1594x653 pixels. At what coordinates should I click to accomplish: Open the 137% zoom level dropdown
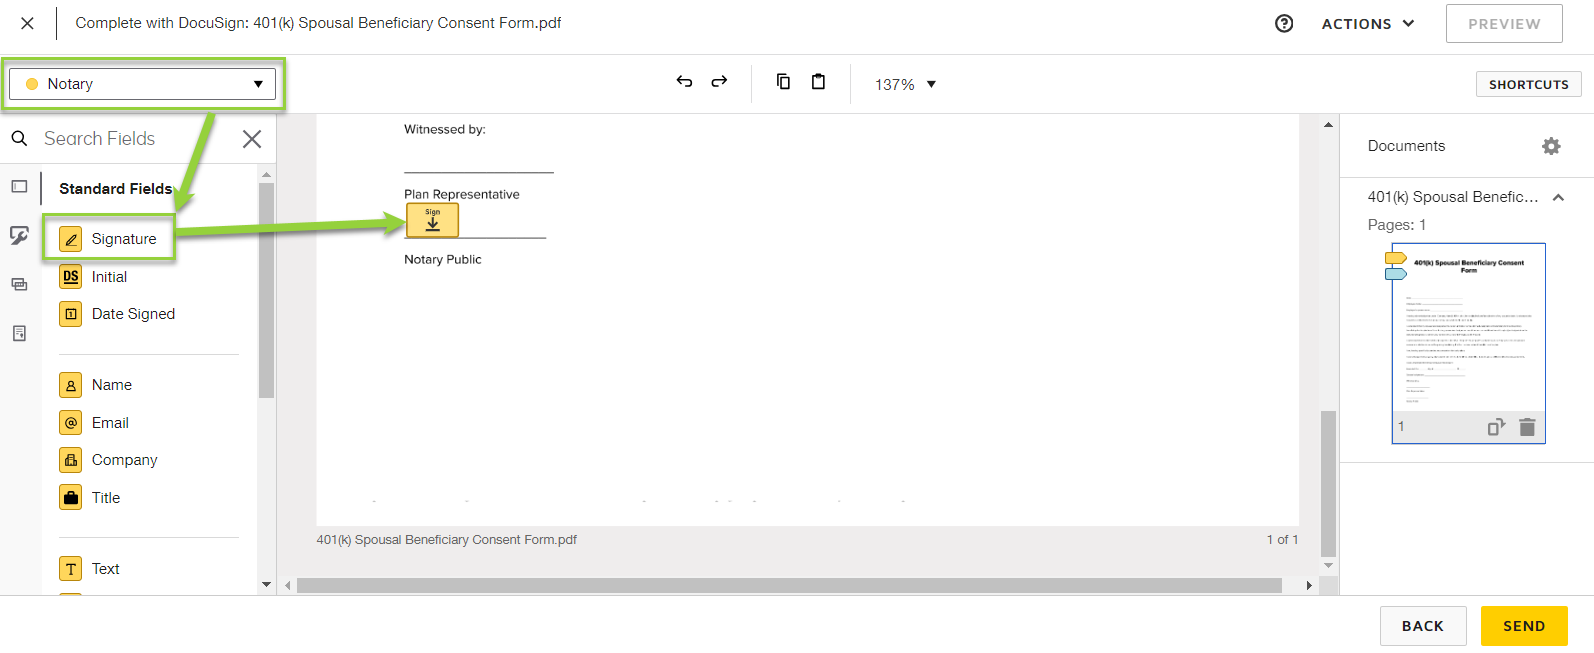pyautogui.click(x=905, y=85)
